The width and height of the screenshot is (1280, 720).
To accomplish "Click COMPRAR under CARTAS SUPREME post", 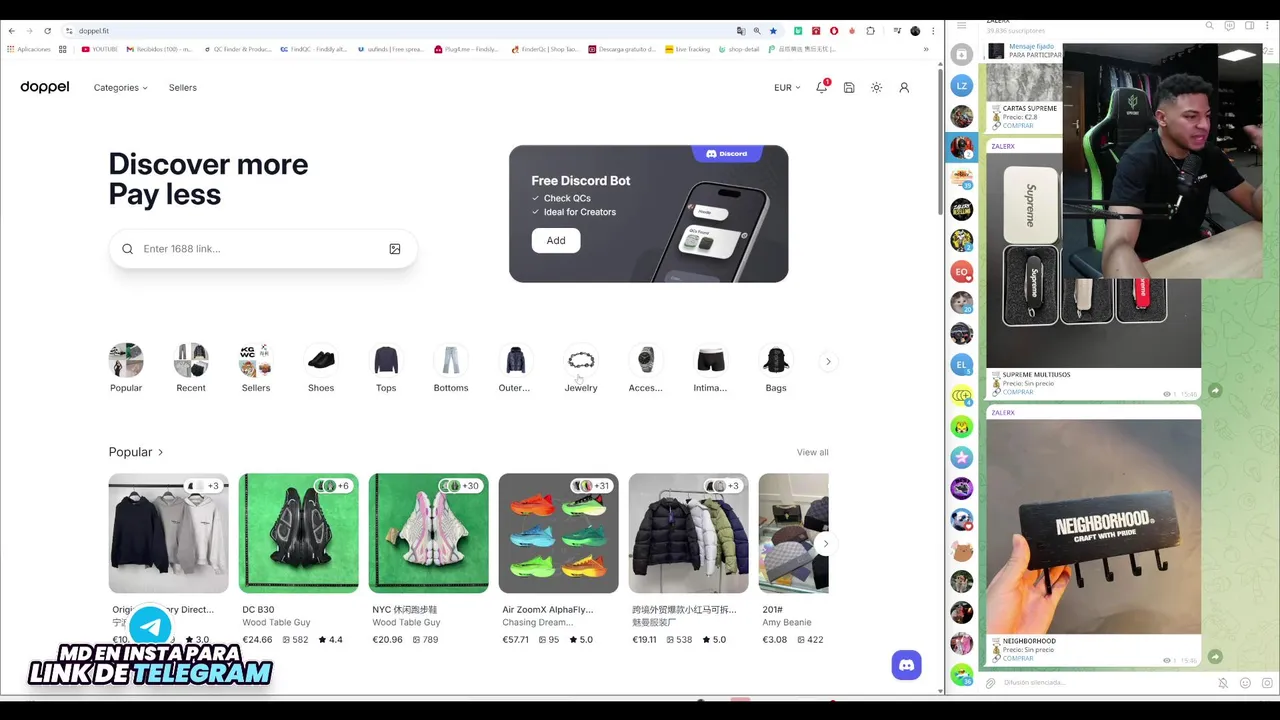I will click(1018, 126).
